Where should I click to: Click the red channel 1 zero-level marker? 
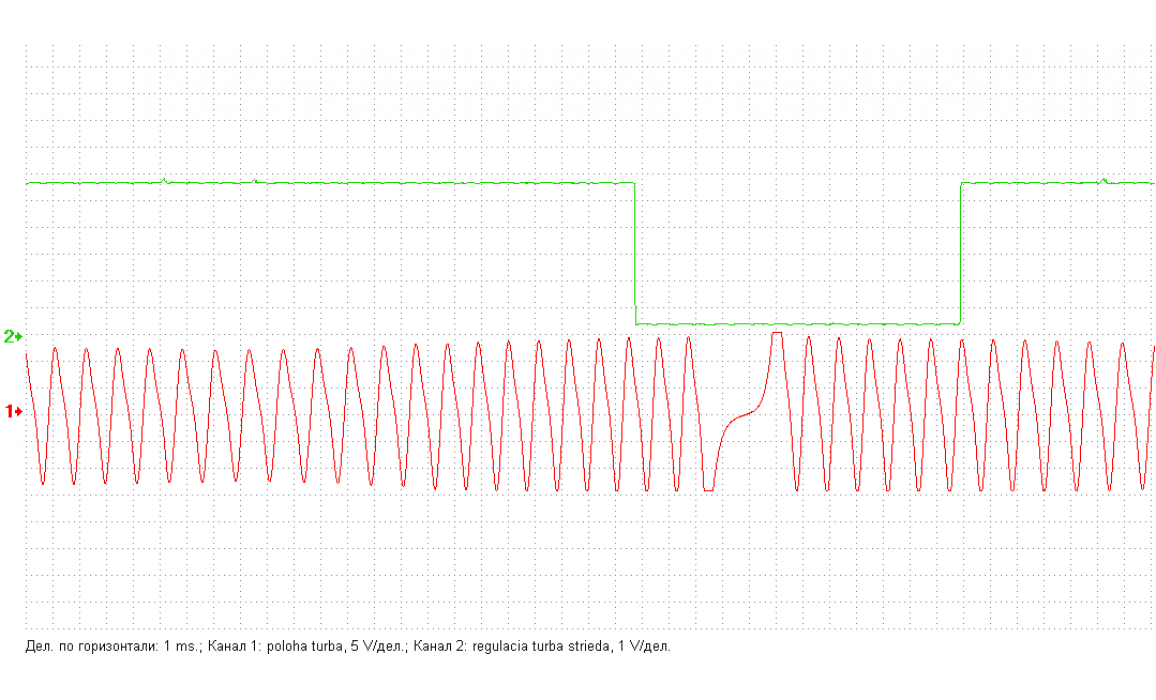(x=14, y=411)
